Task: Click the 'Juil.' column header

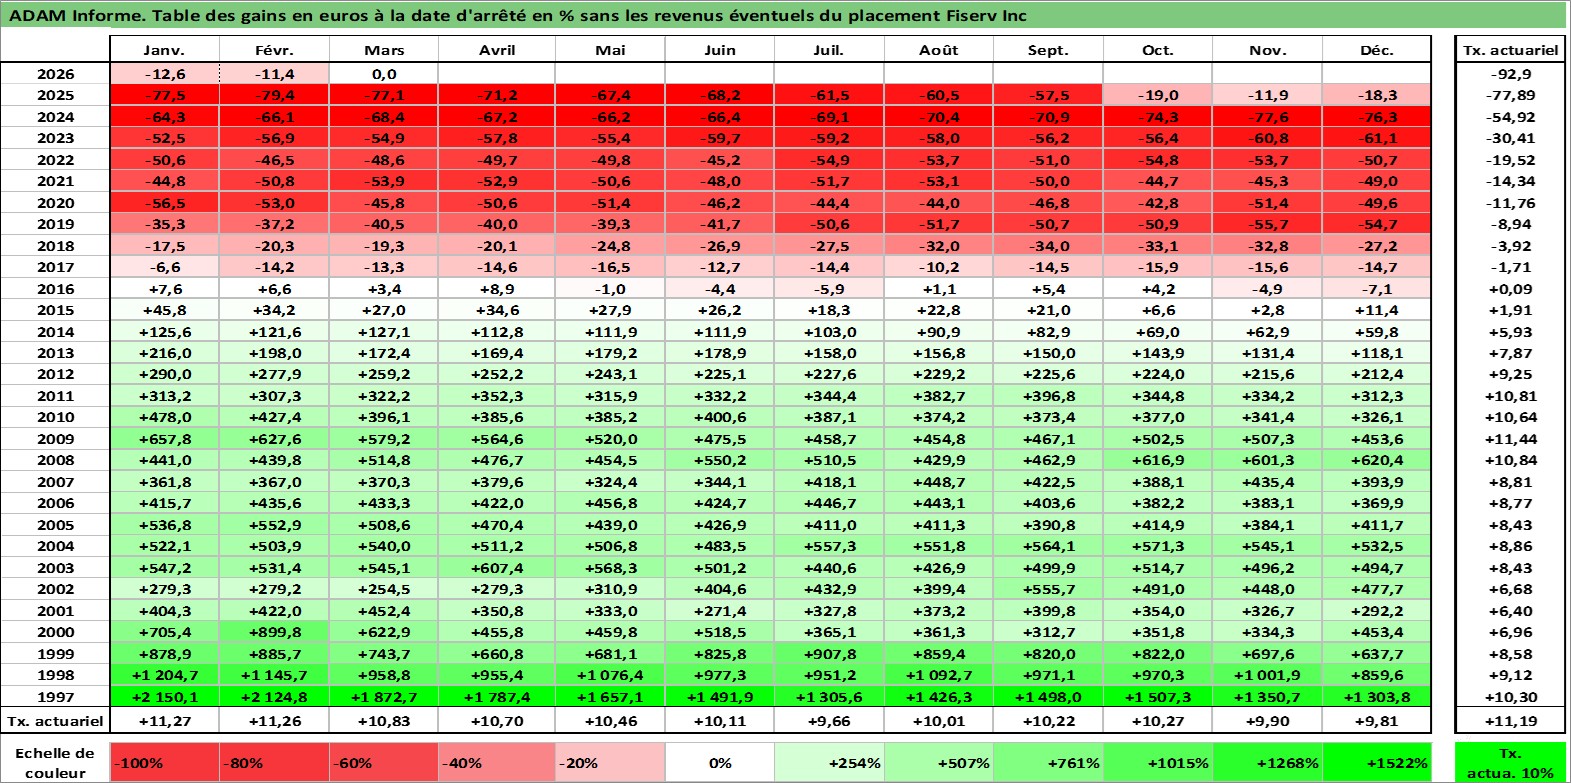Action: (x=829, y=50)
